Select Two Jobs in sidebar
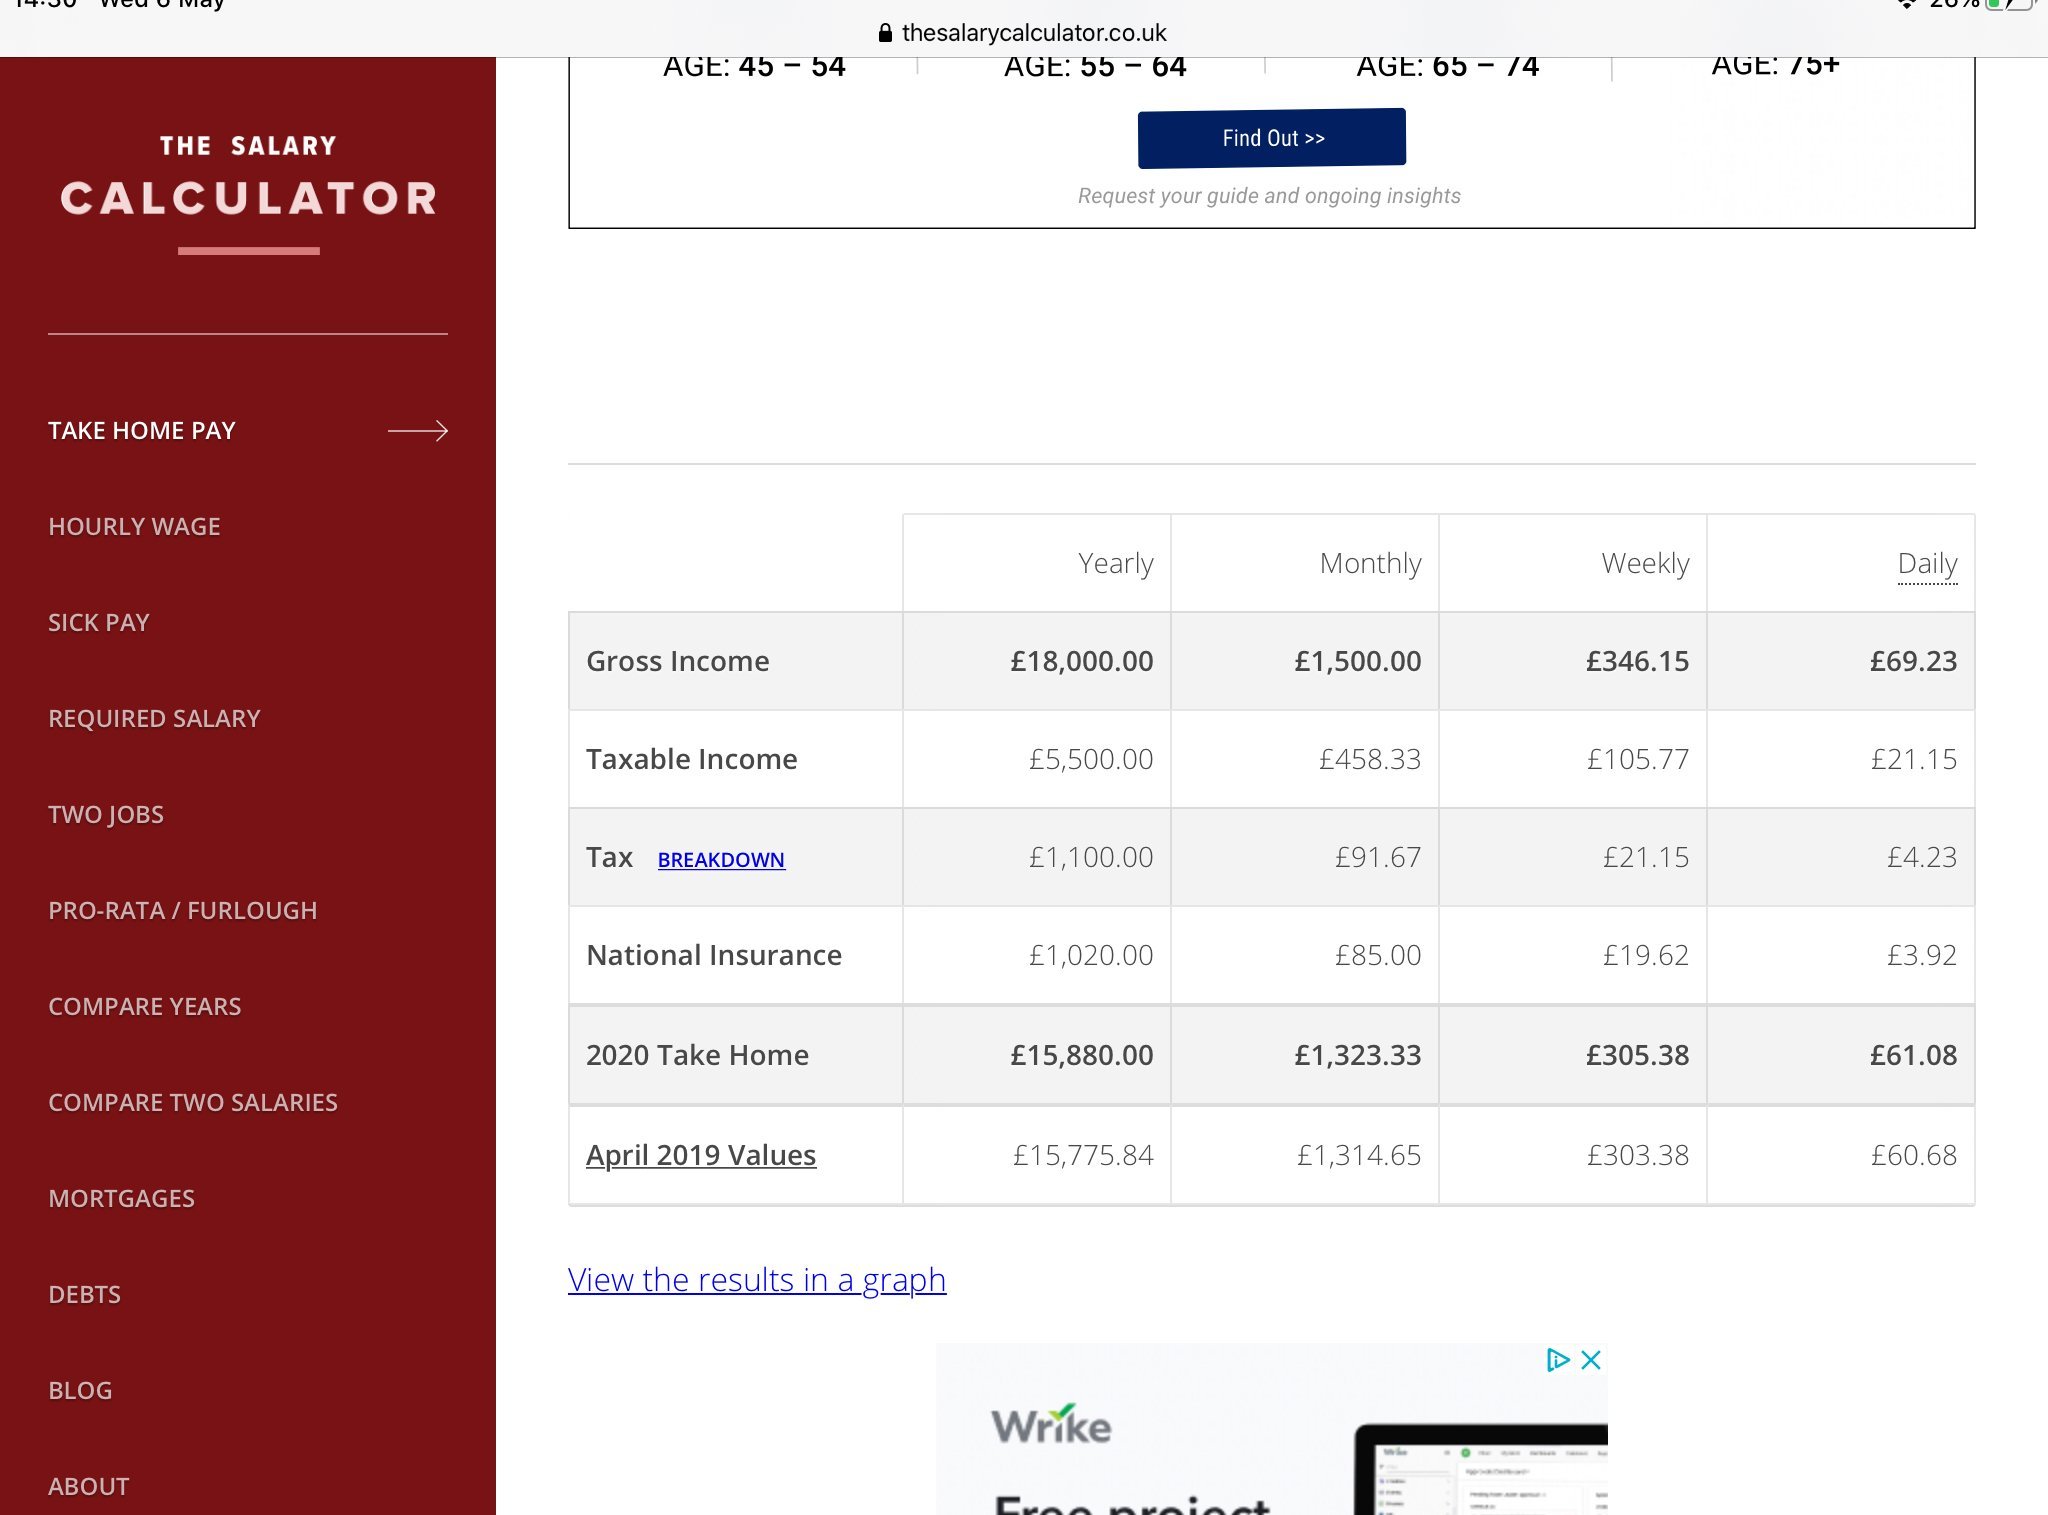2048x1515 pixels. [x=106, y=815]
